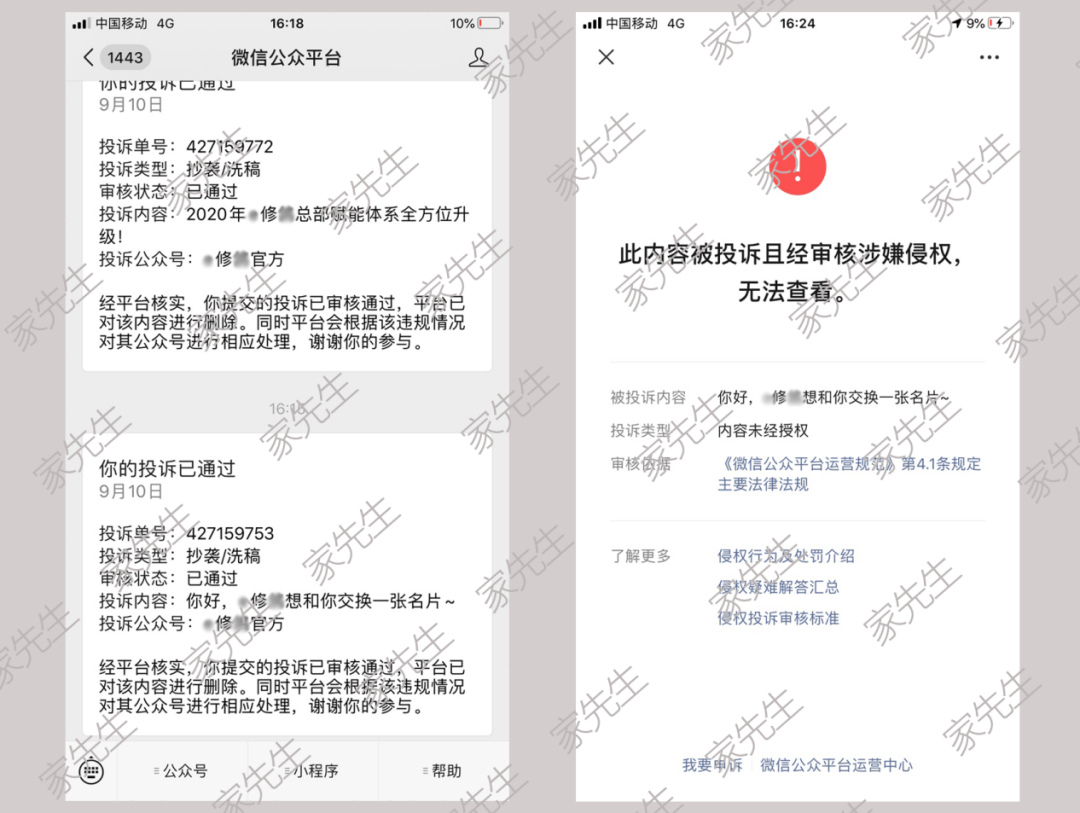Tap the back chevron in the chat header
The height and width of the screenshot is (813, 1080).
[88, 57]
